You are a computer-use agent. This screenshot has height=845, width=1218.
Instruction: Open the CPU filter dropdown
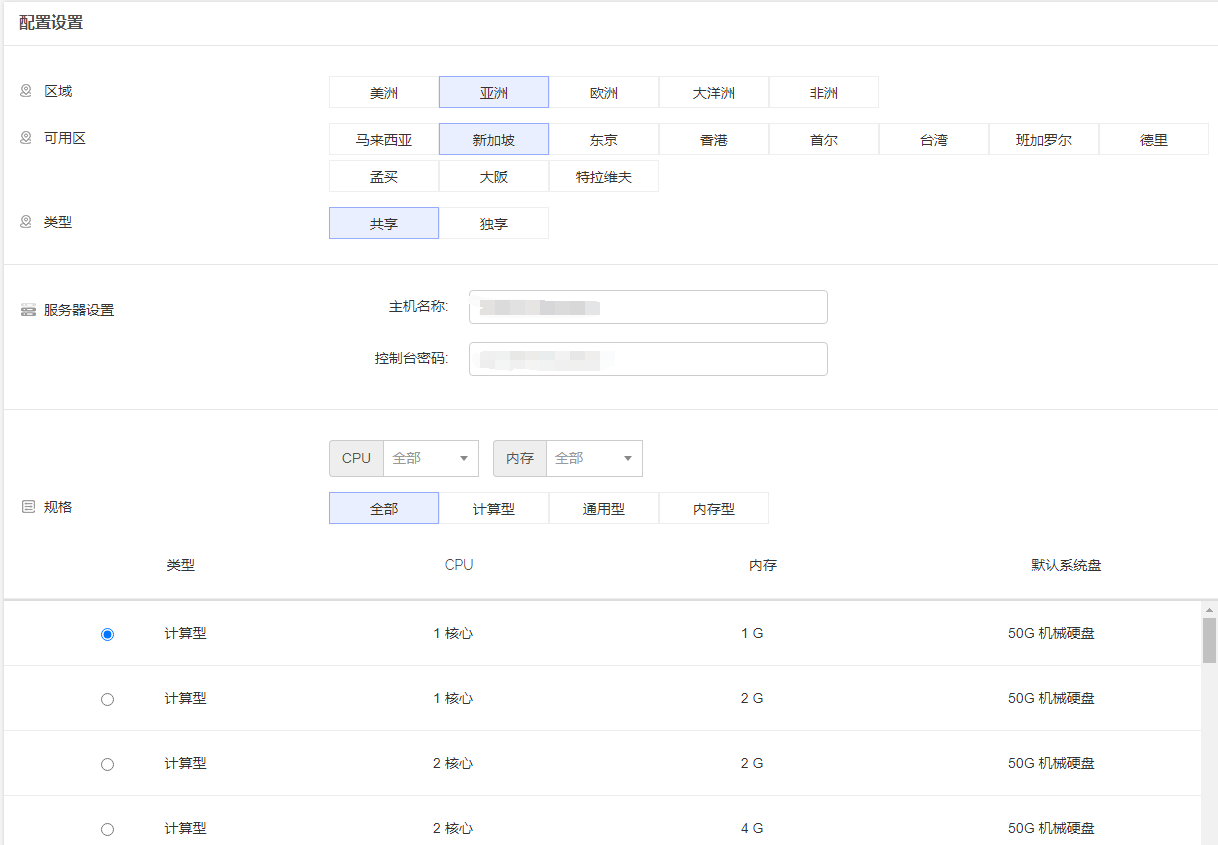point(430,458)
